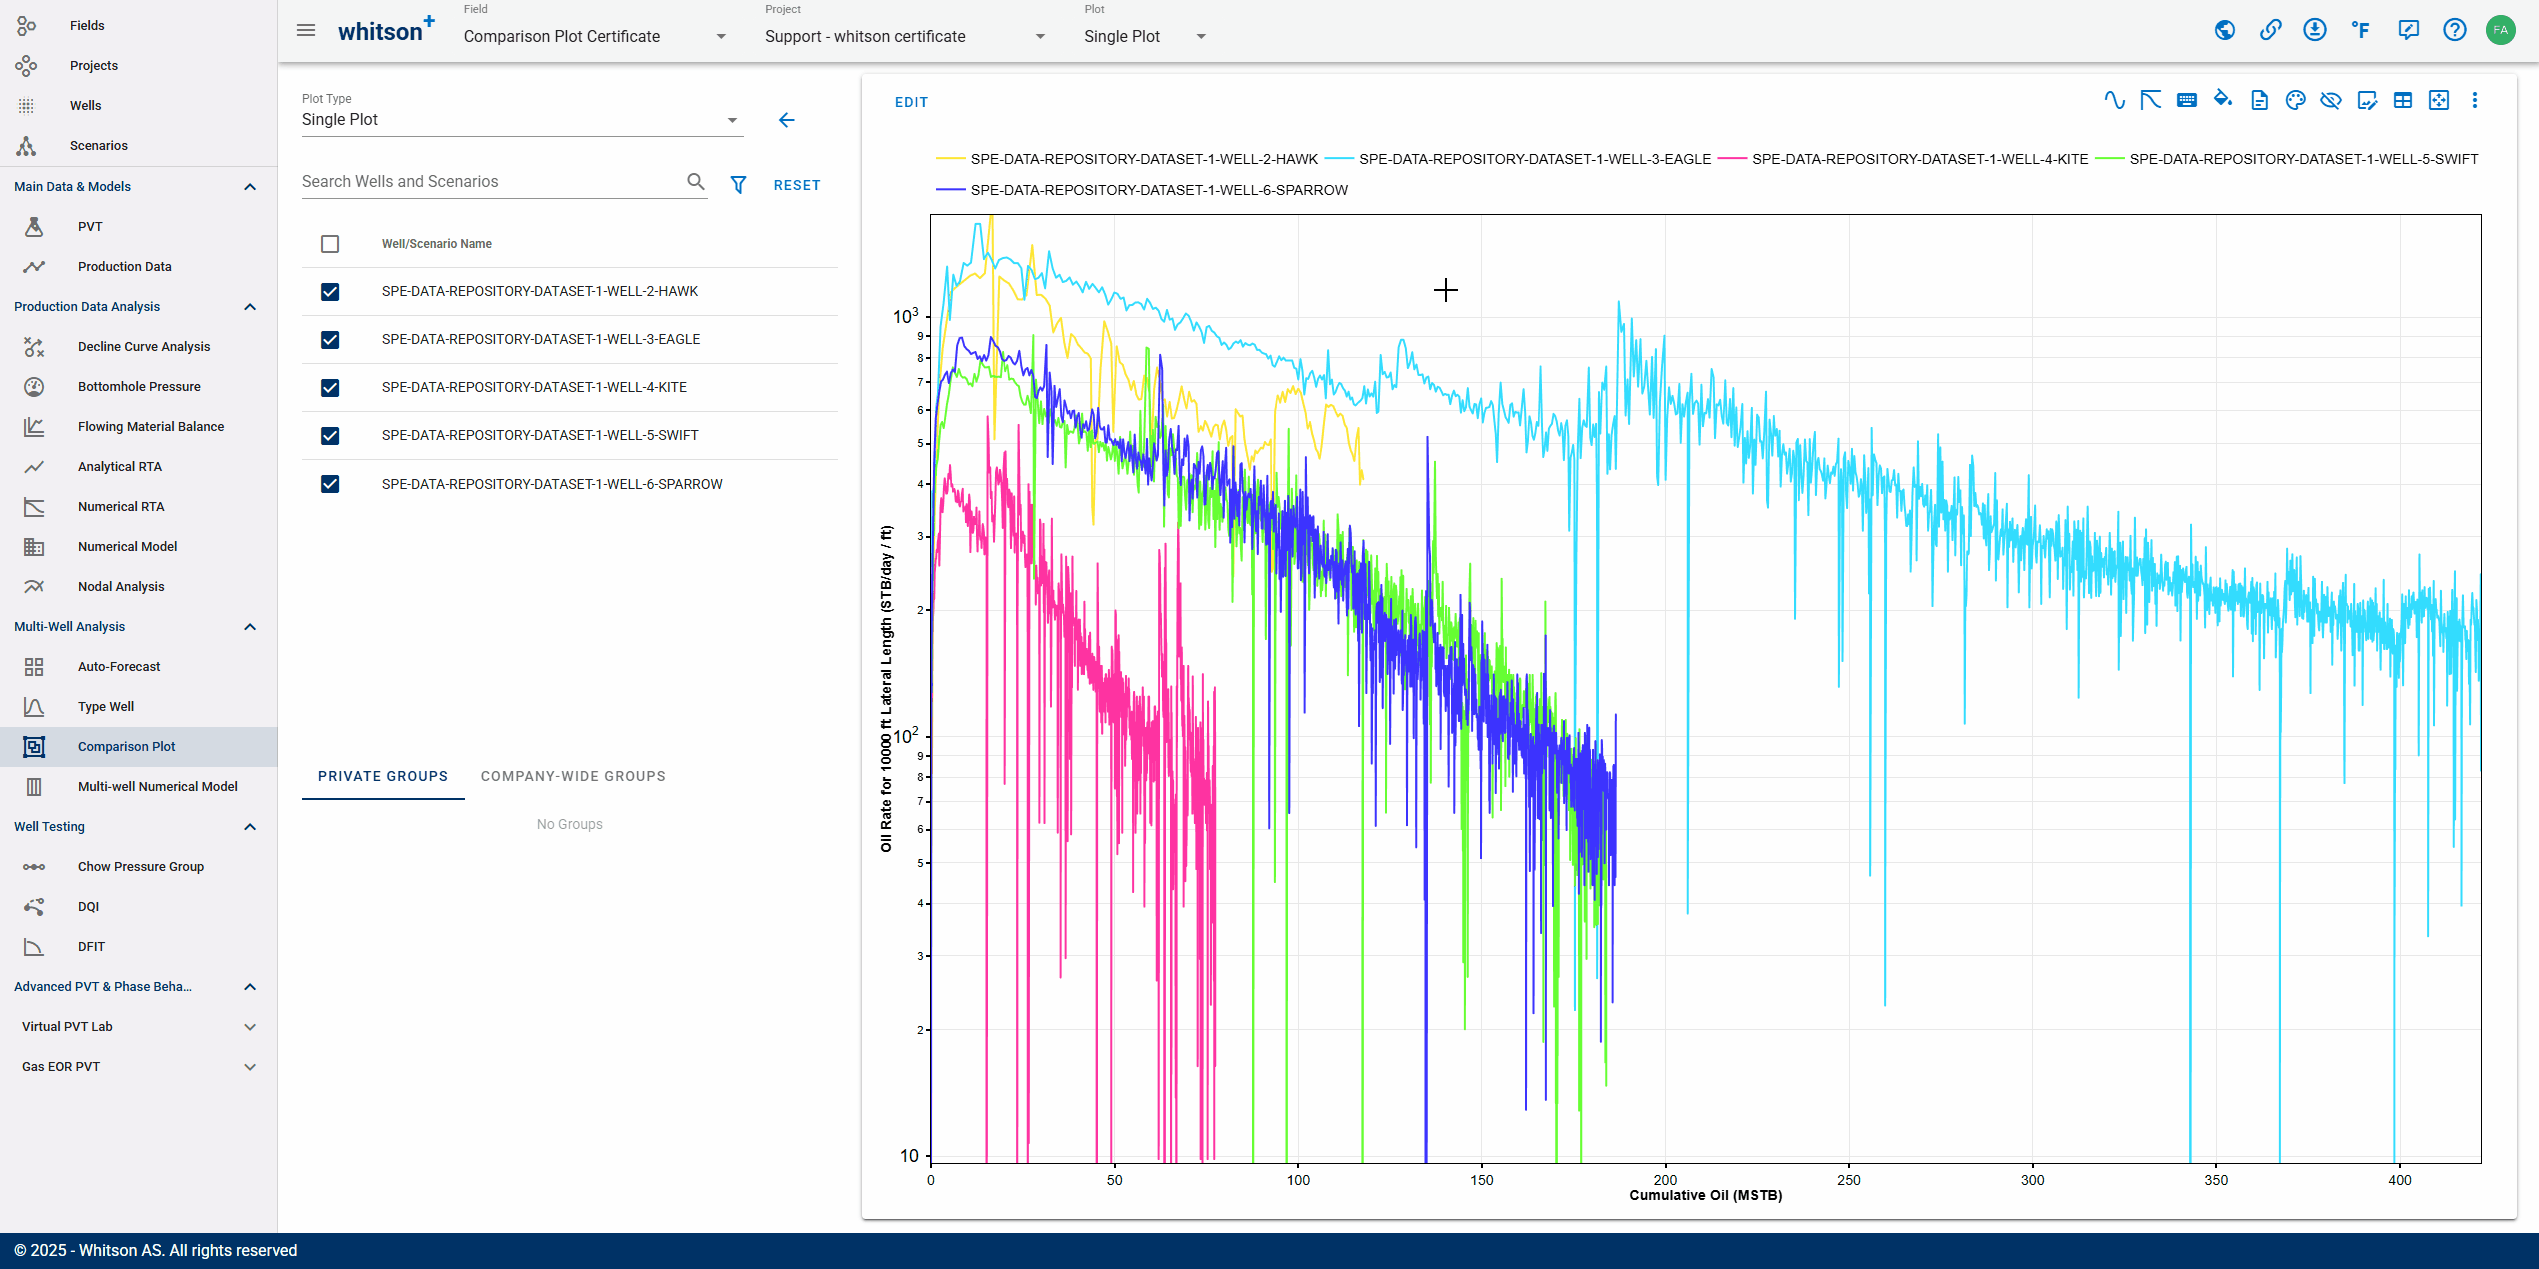2539x1269 pixels.
Task: Open the FA user avatar menu
Action: 2501,30
